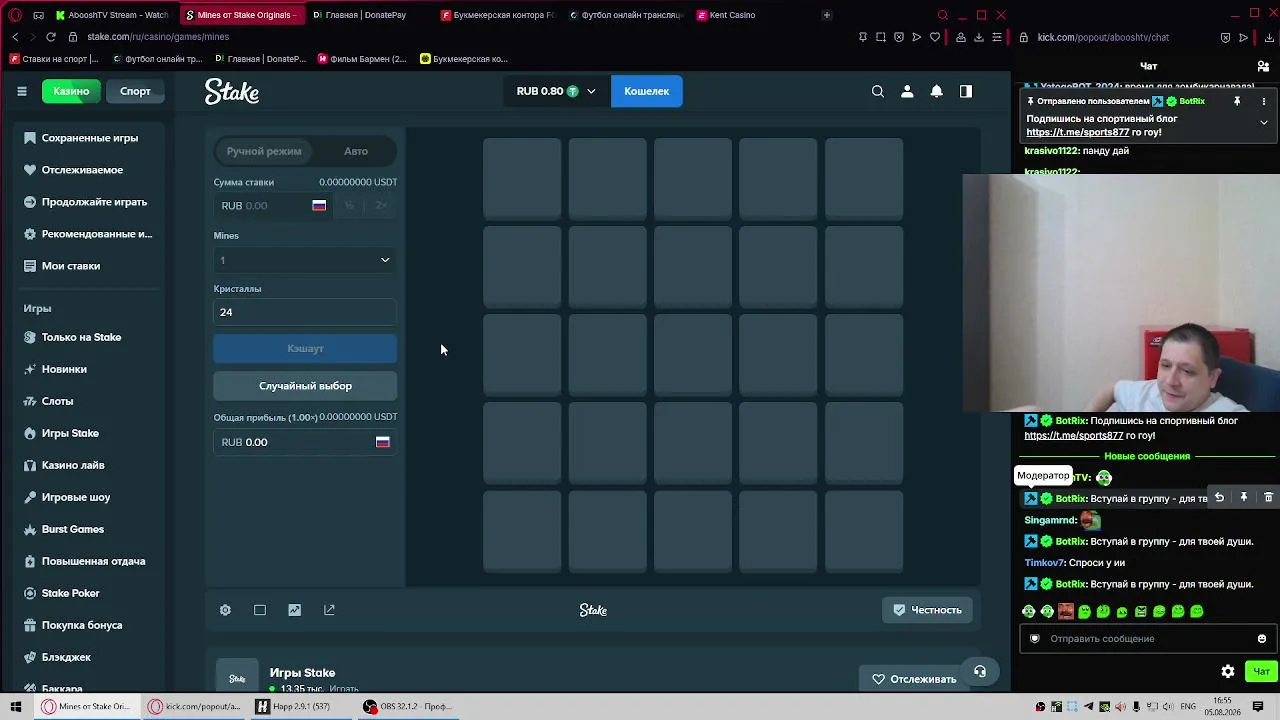Switch to Авто betting mode
1280x720 pixels.
[x=356, y=151]
